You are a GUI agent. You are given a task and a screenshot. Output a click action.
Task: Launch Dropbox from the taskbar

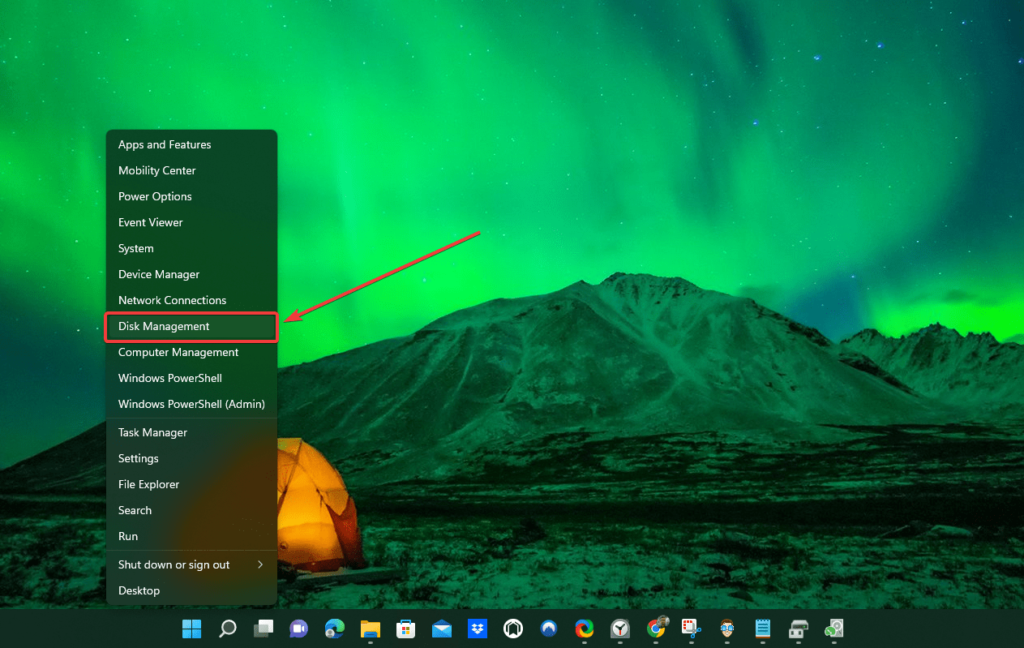pos(477,629)
